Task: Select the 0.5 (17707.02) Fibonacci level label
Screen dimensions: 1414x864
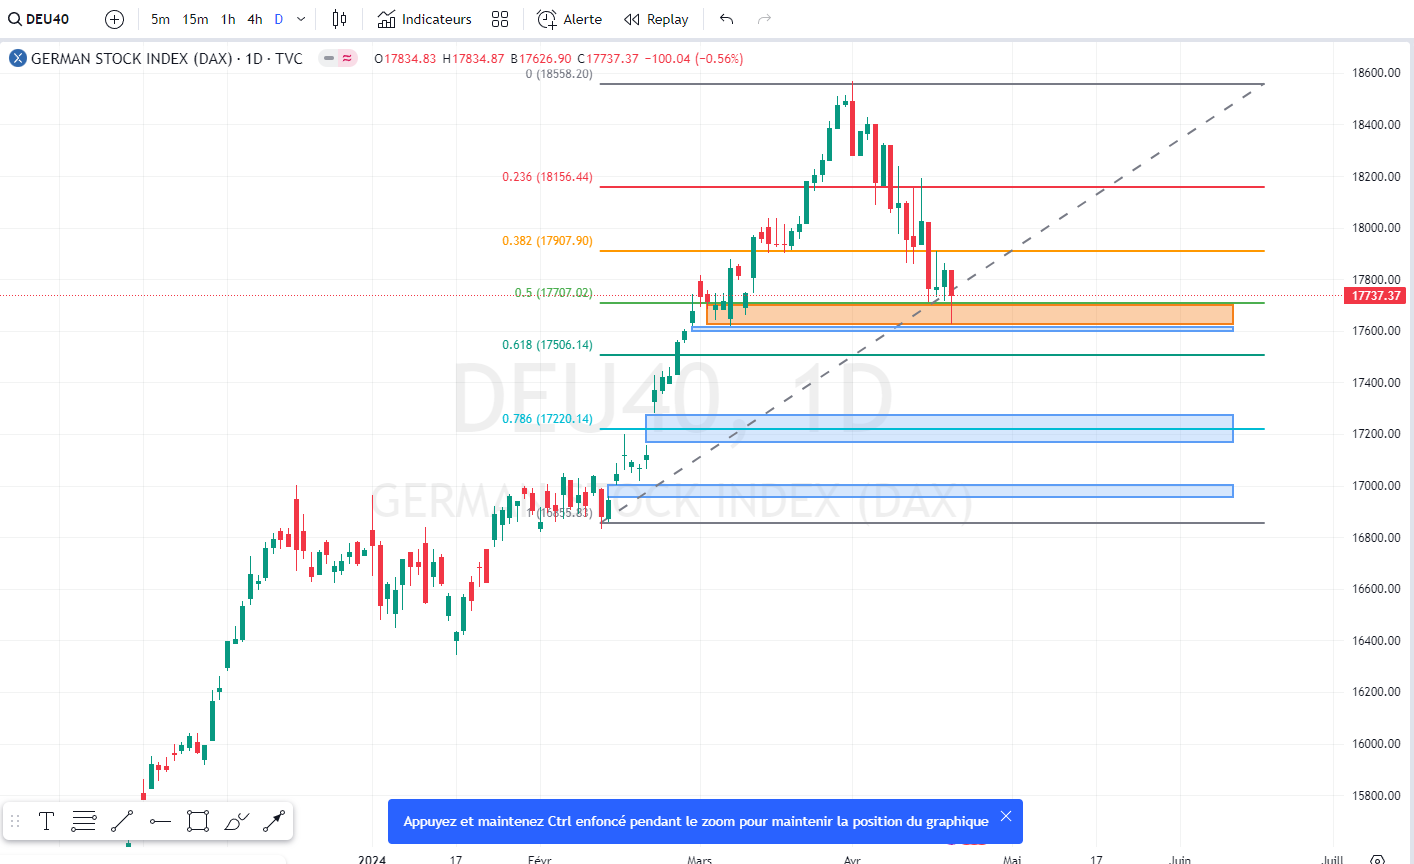Action: 553,293
